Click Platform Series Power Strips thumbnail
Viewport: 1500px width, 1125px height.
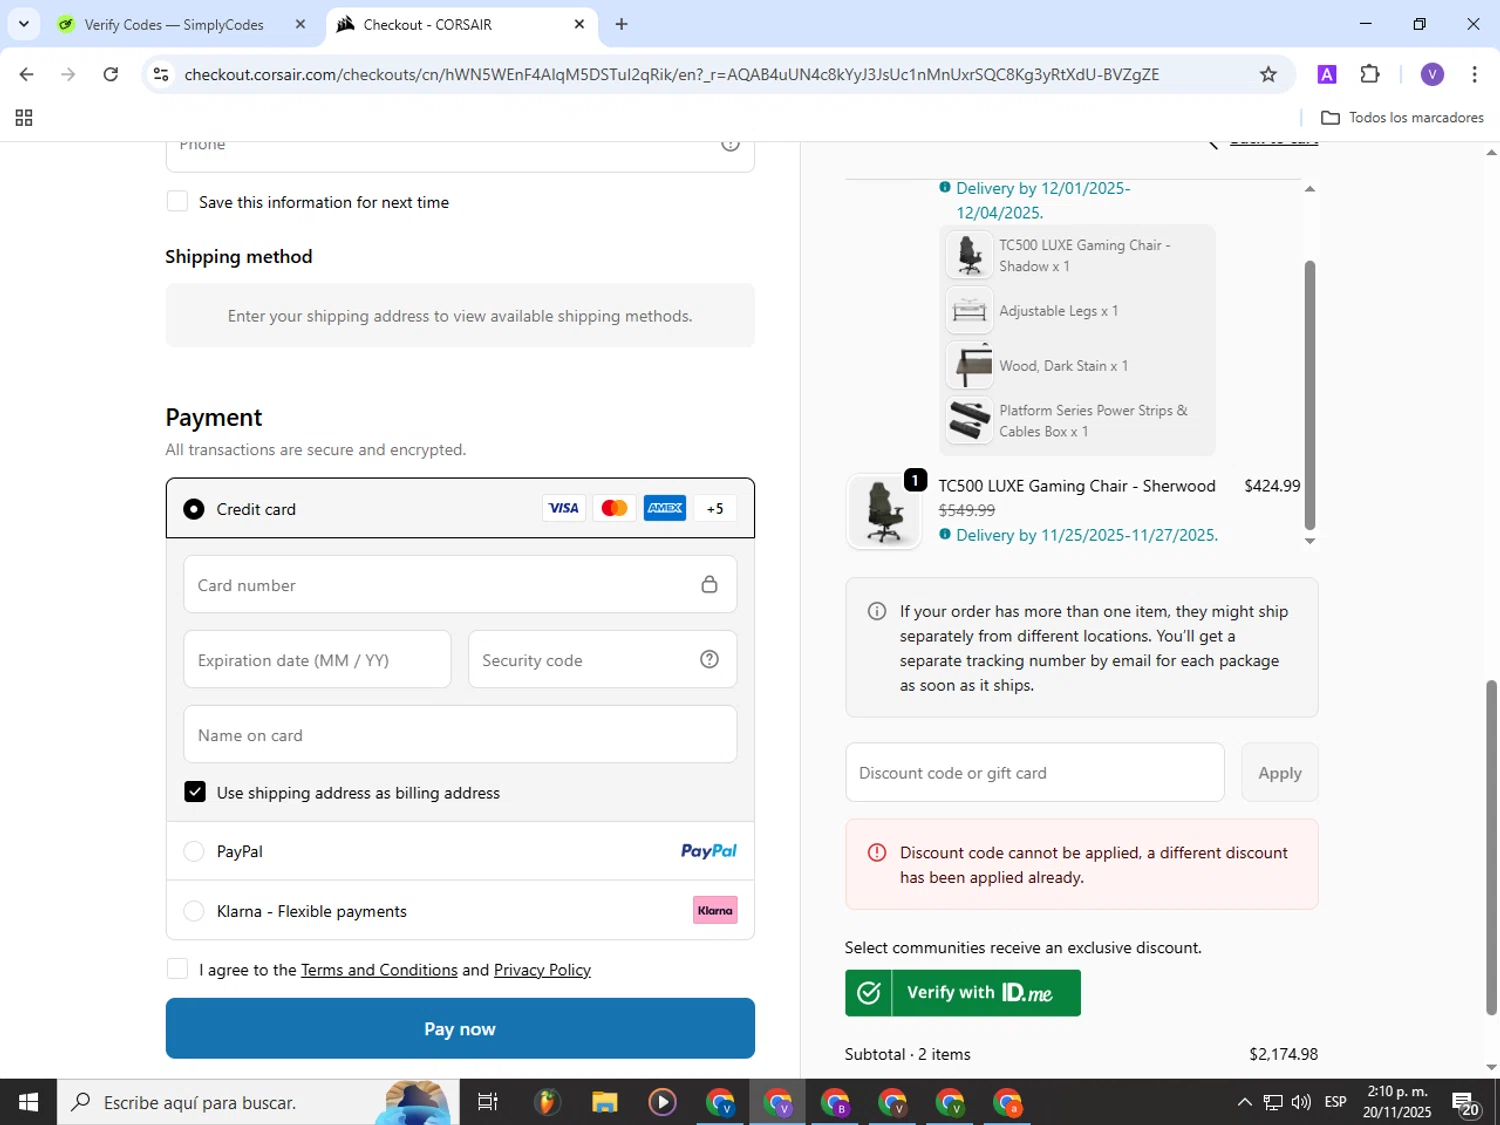pyautogui.click(x=969, y=420)
